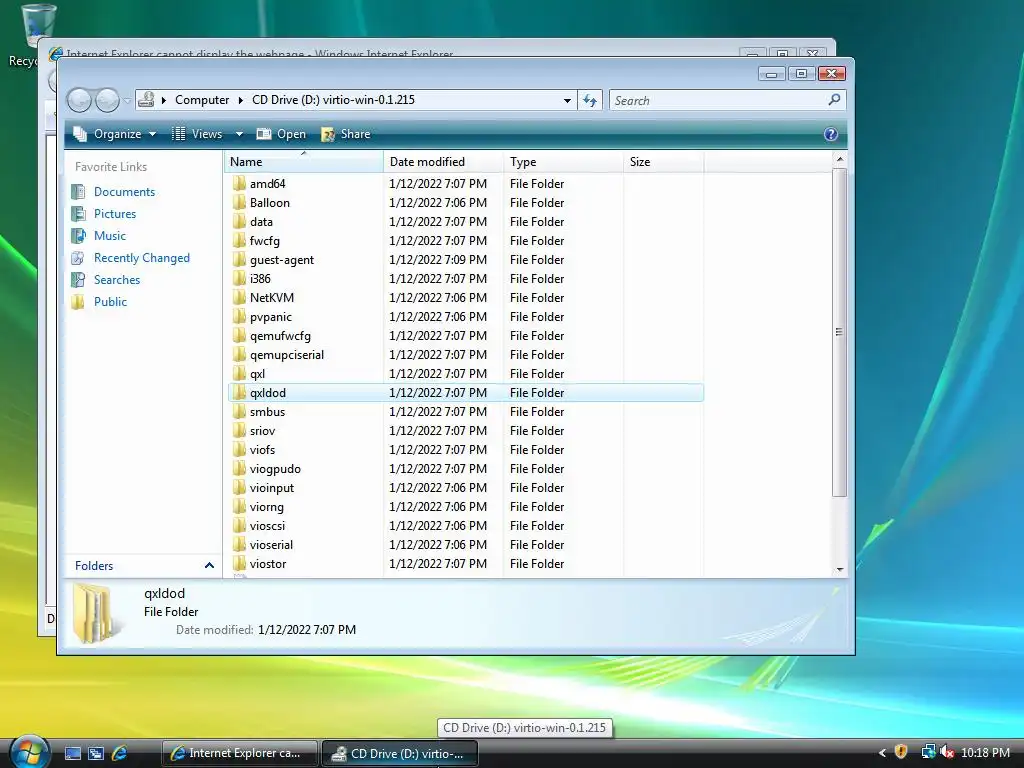Click the vertical scrollbar thumb
The image size is (1024, 768).
(840, 332)
